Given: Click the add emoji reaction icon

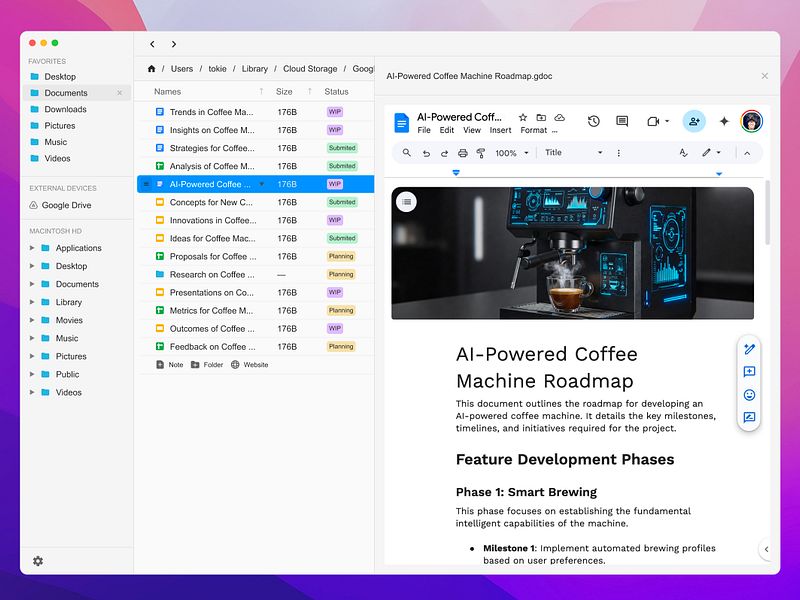Looking at the screenshot, I should click(x=749, y=395).
